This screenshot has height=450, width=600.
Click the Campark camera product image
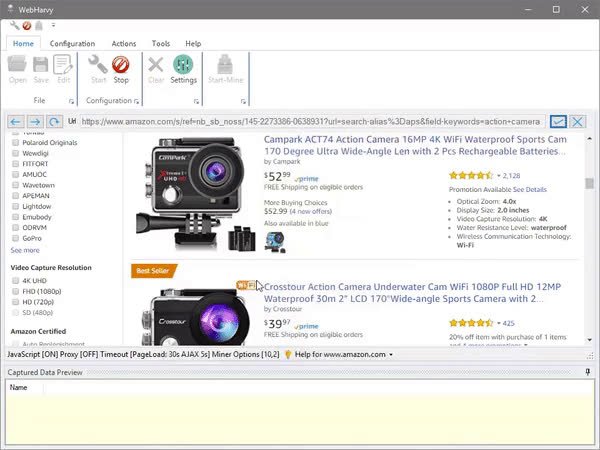pos(195,194)
